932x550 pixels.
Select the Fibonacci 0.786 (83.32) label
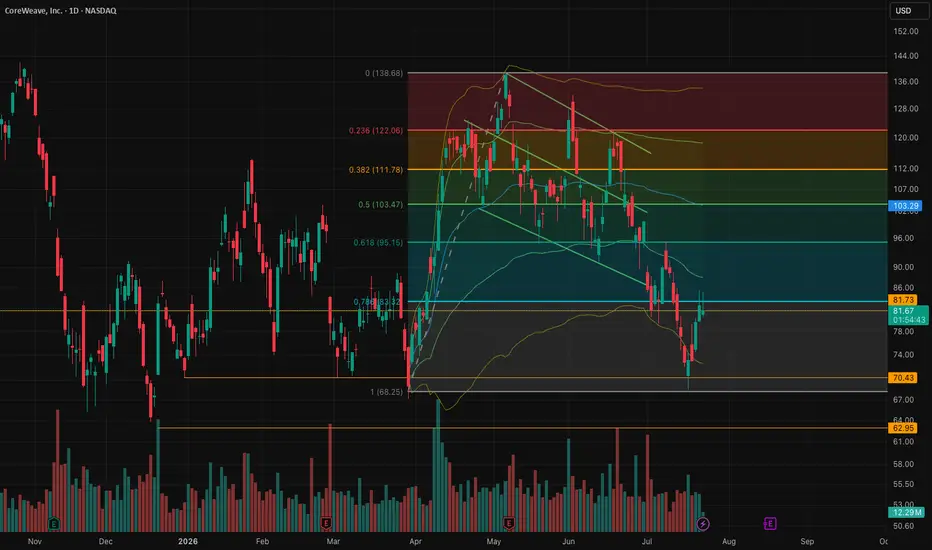[x=378, y=301]
